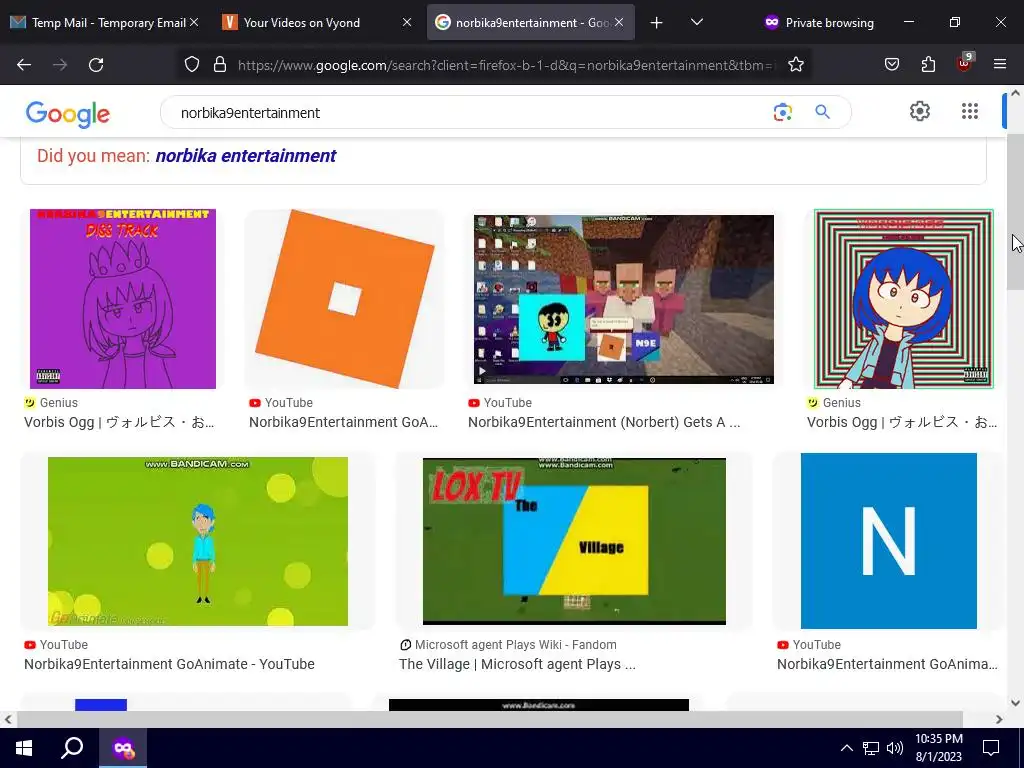Open the green GoAnimate character thumbnail
This screenshot has height=768, width=1024.
point(198,541)
